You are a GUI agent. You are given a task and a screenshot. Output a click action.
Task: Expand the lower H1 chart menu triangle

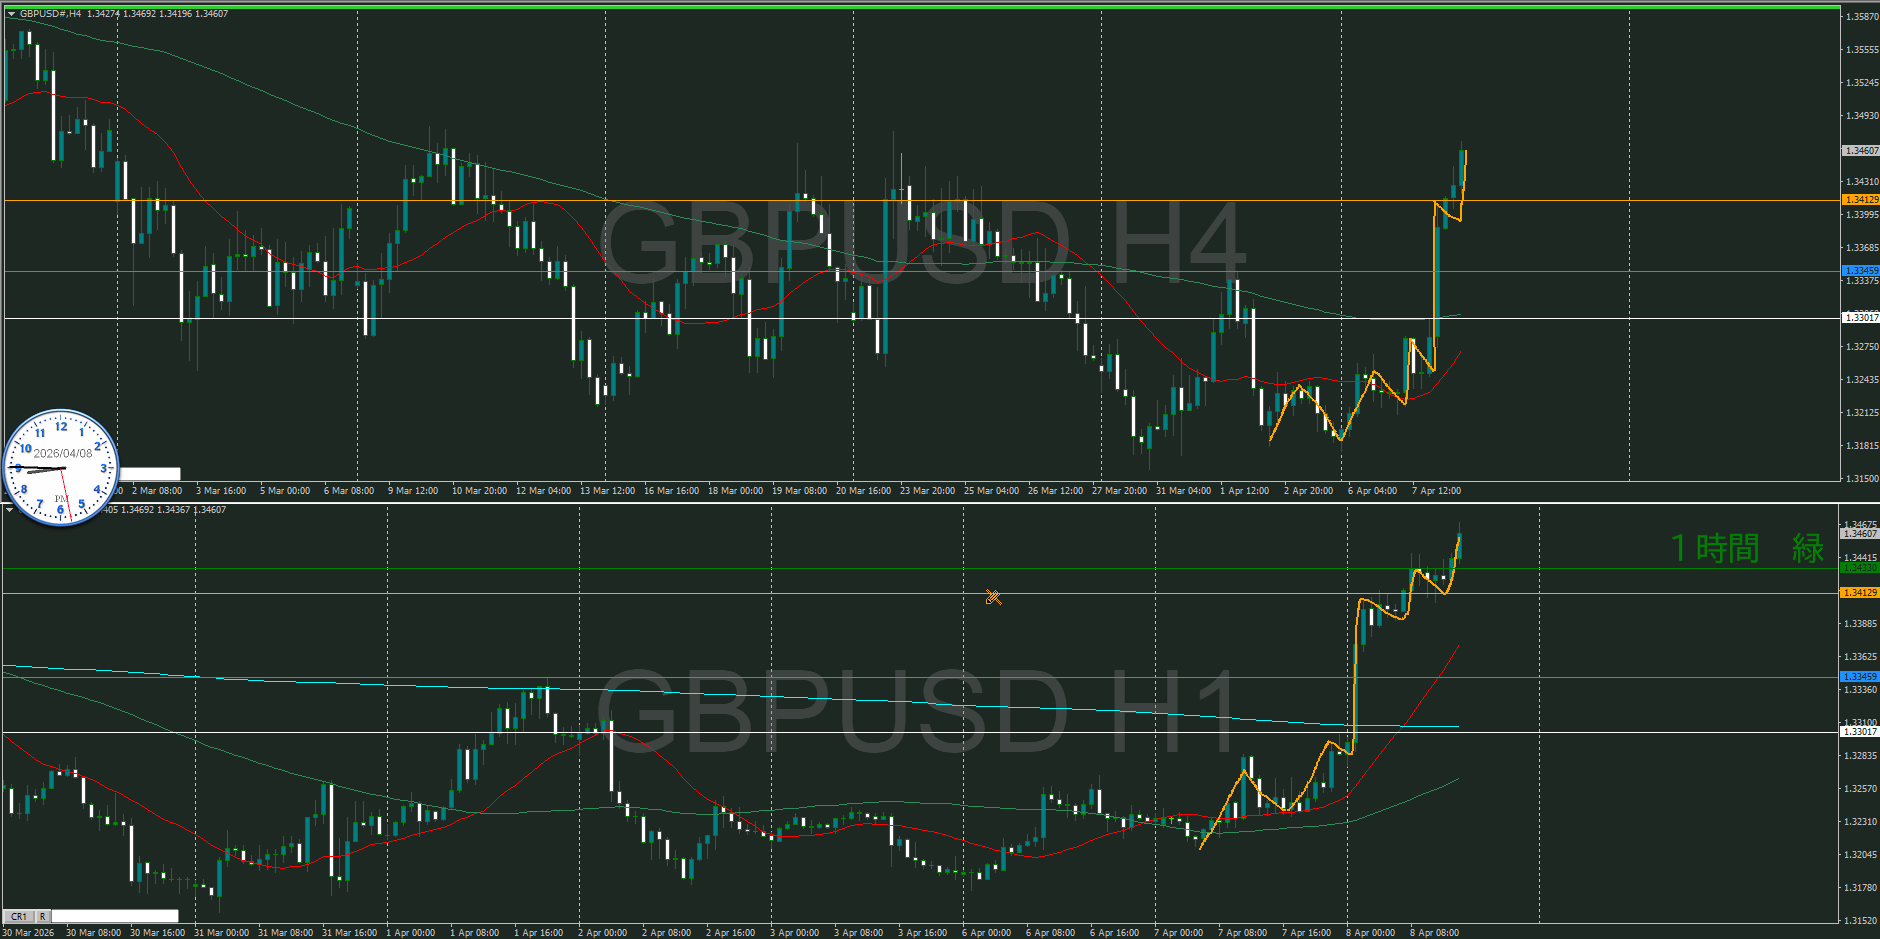pyautogui.click(x=9, y=510)
